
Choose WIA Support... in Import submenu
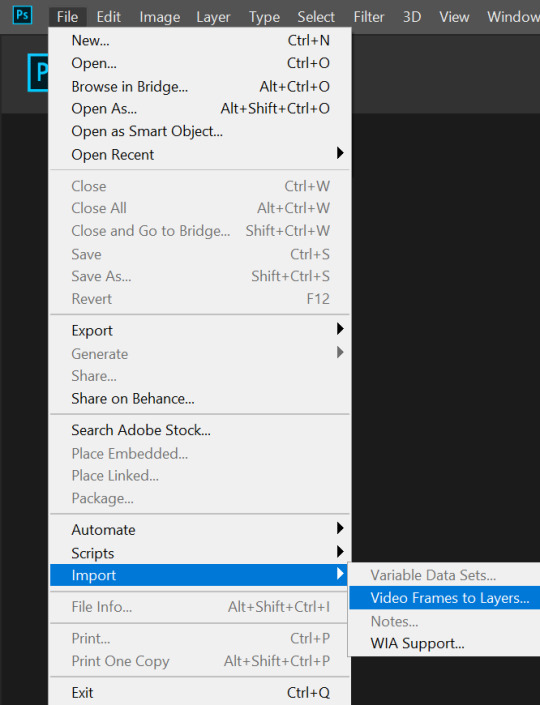[445, 643]
